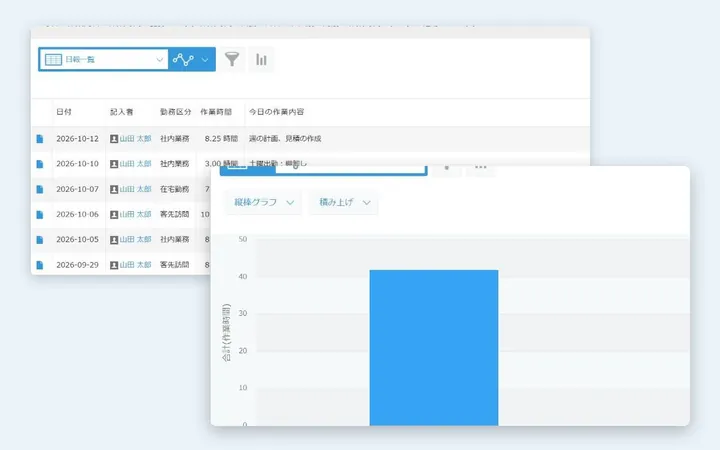Click the blue bar in the chart
Viewport: 720px width, 450px height.
[434, 348]
